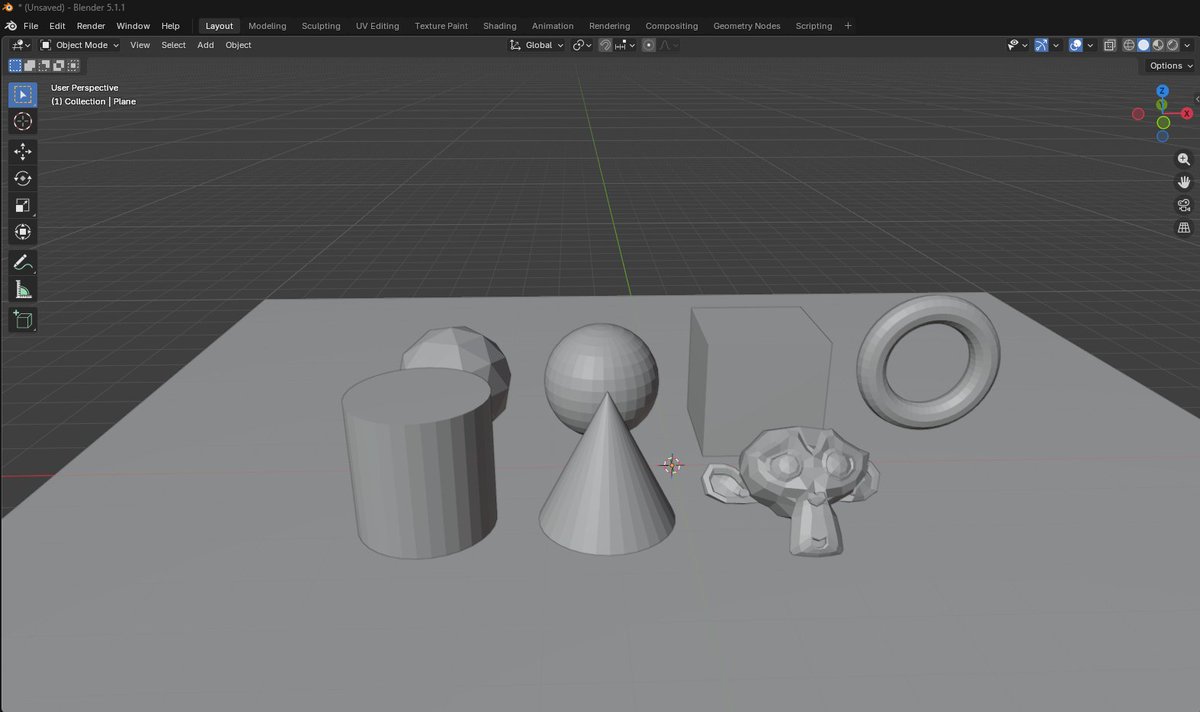Open the pivot point dropdown
The image size is (1200, 712).
(582, 45)
